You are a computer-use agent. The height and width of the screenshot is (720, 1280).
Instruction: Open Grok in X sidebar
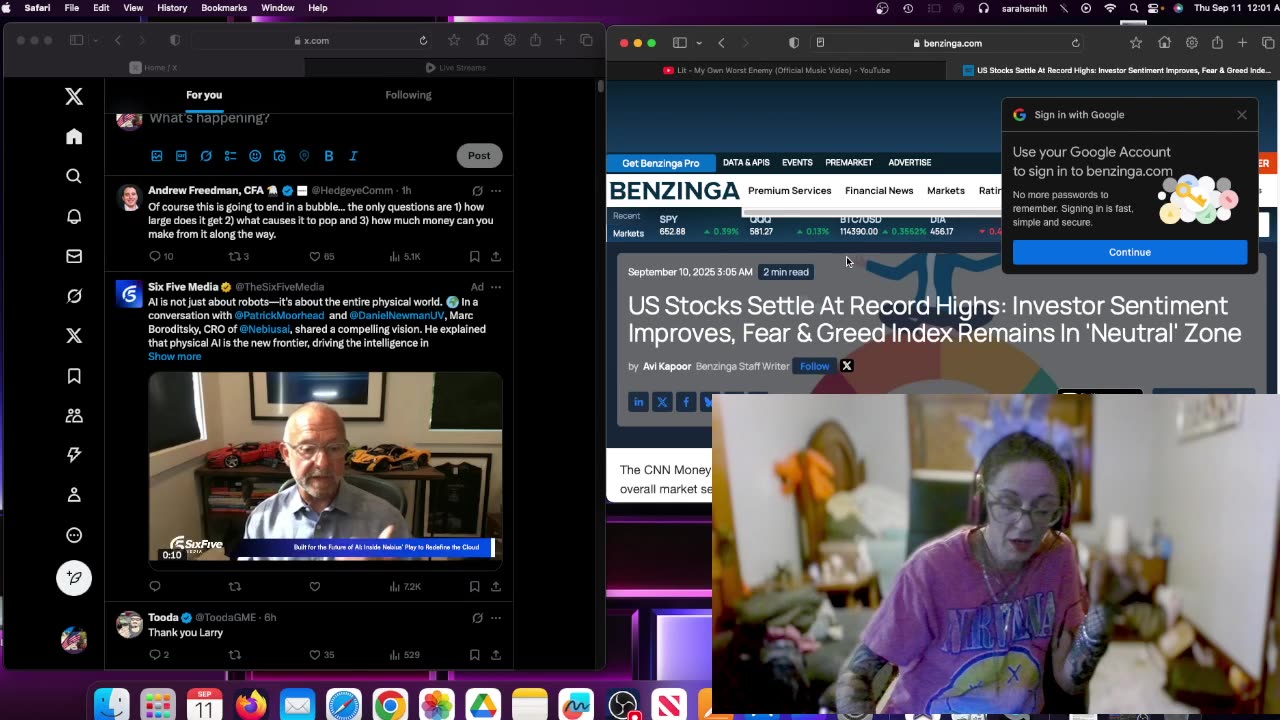coord(74,296)
